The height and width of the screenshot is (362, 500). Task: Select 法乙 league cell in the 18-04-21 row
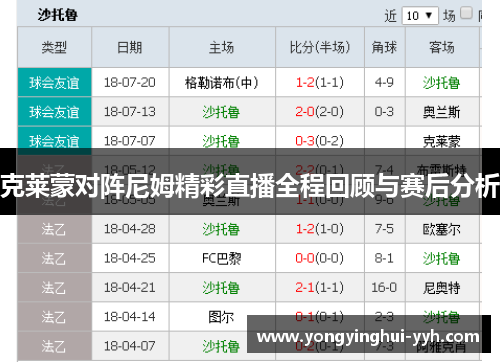54,288
